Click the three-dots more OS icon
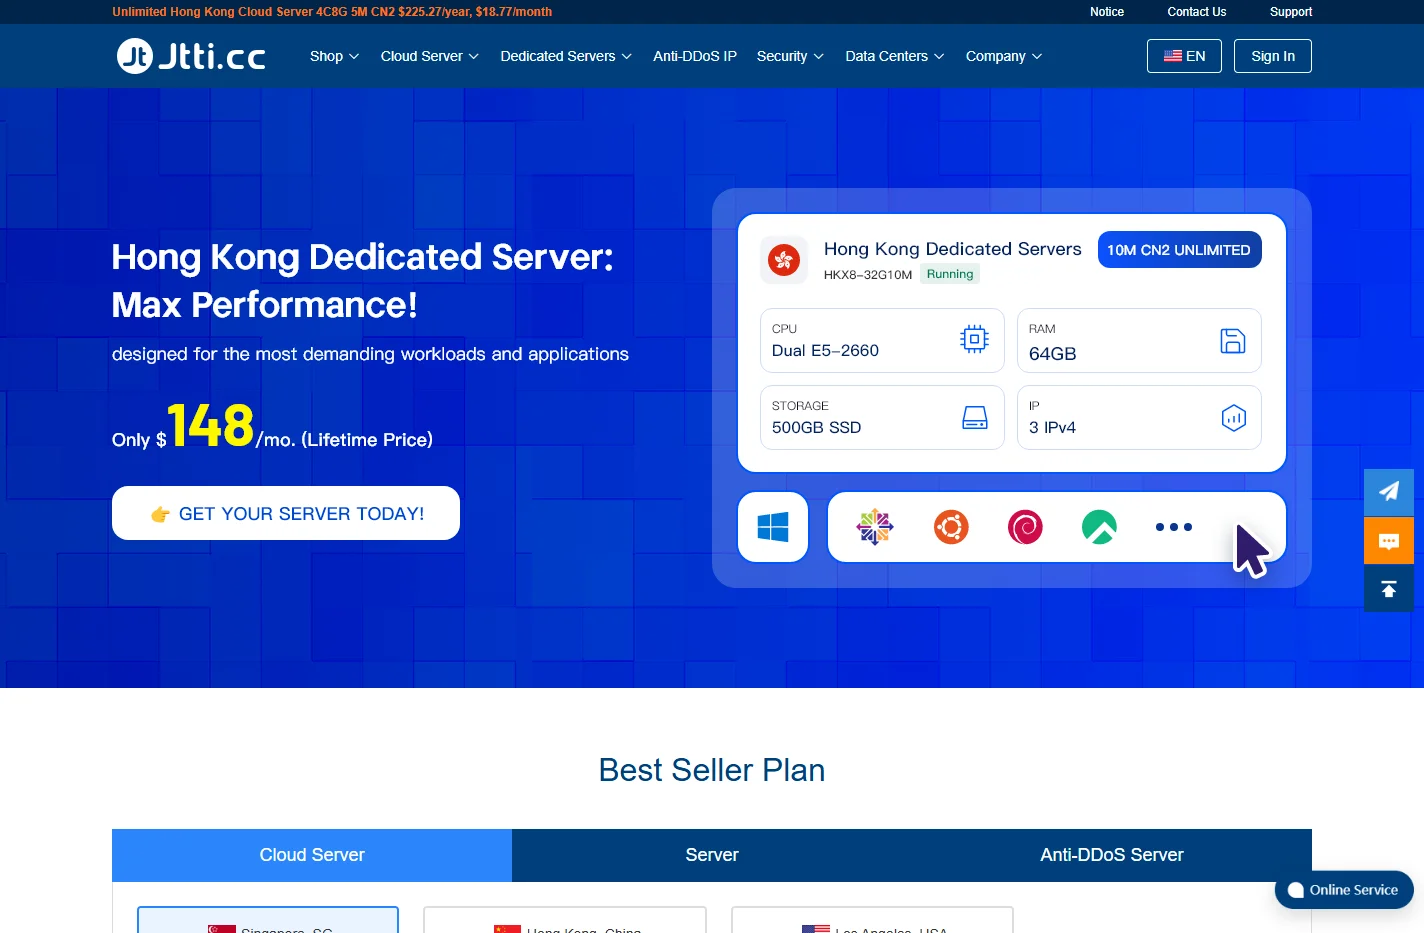Image resolution: width=1424 pixels, height=933 pixels. tap(1174, 527)
